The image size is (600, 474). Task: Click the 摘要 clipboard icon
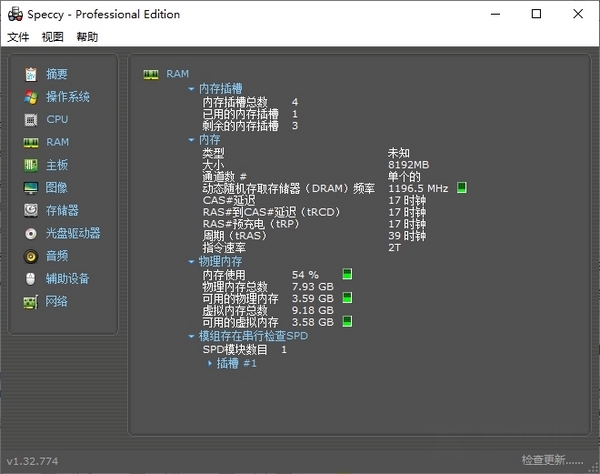click(31, 74)
